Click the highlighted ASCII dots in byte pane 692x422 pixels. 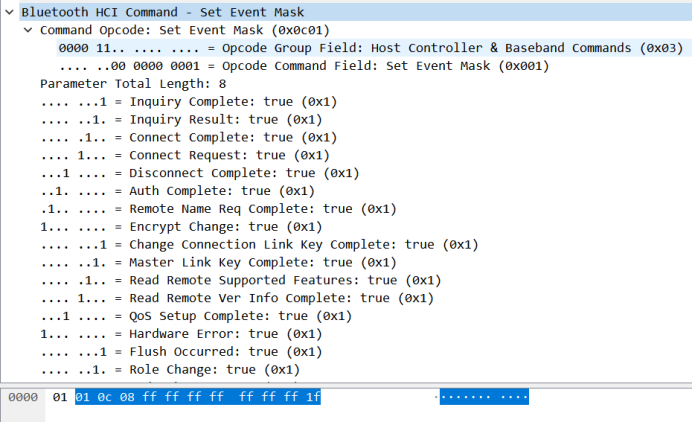click(x=484, y=397)
